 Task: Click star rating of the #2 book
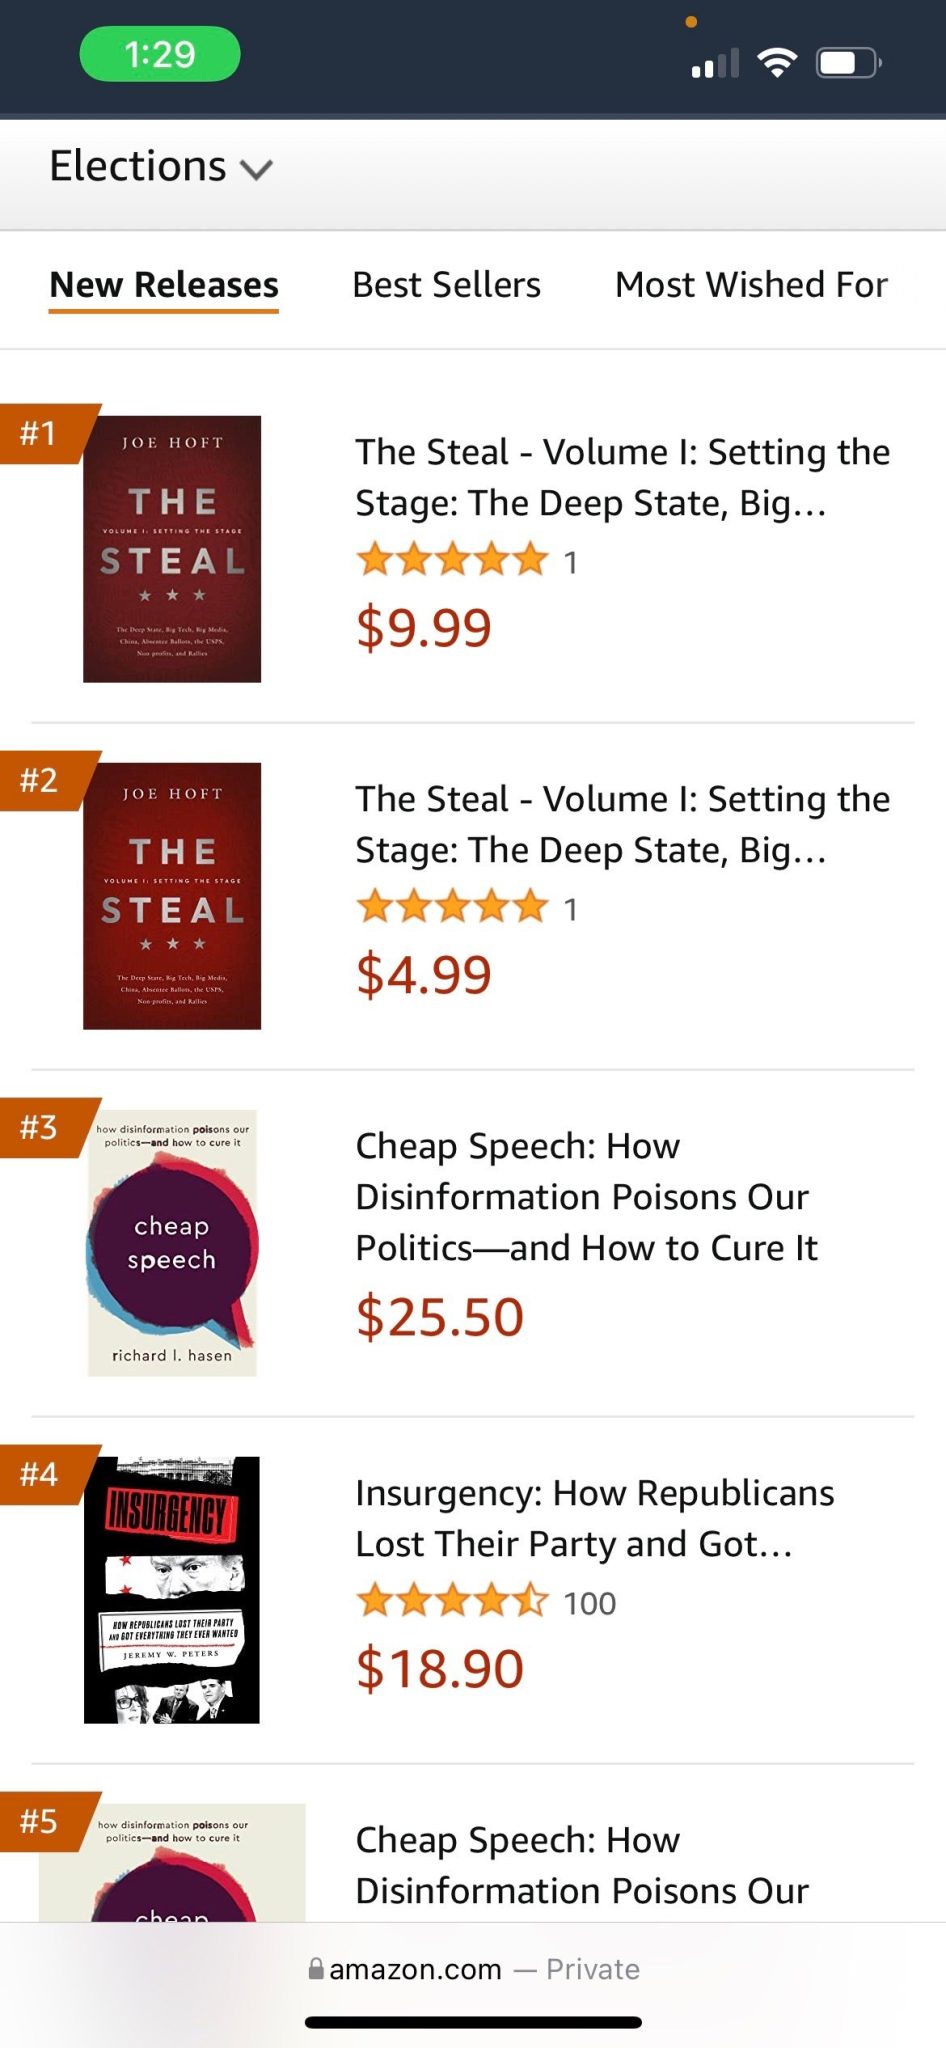tap(452, 907)
